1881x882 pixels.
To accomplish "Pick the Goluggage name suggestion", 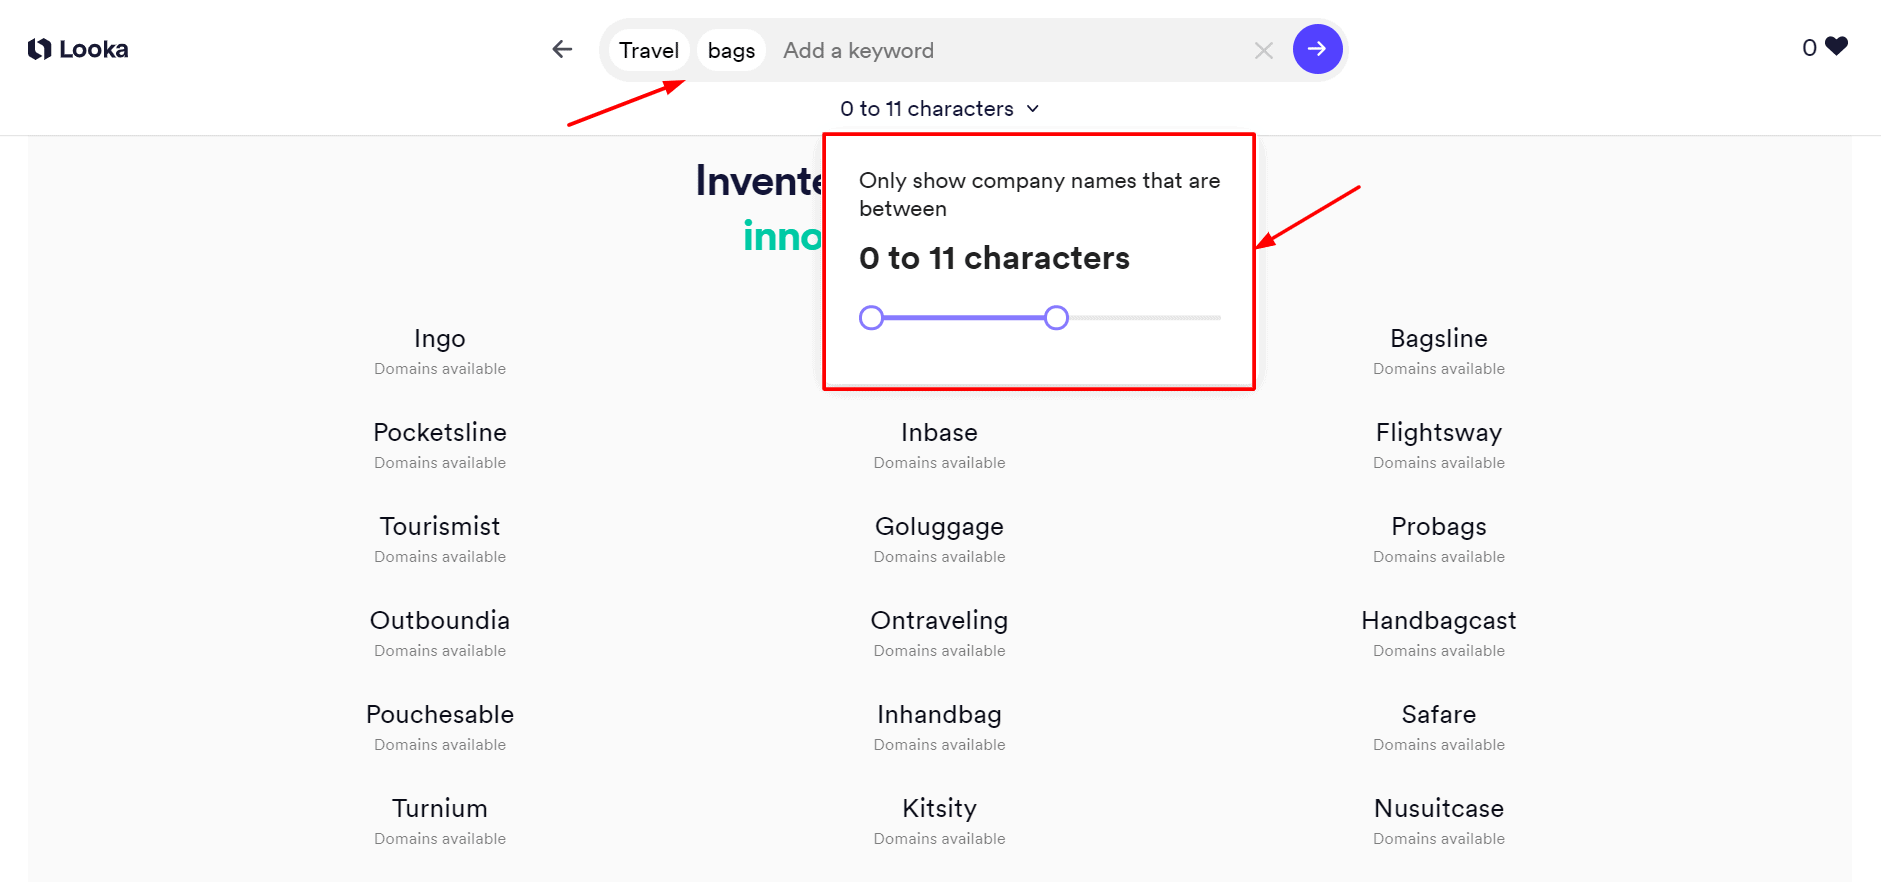I will tap(939, 527).
